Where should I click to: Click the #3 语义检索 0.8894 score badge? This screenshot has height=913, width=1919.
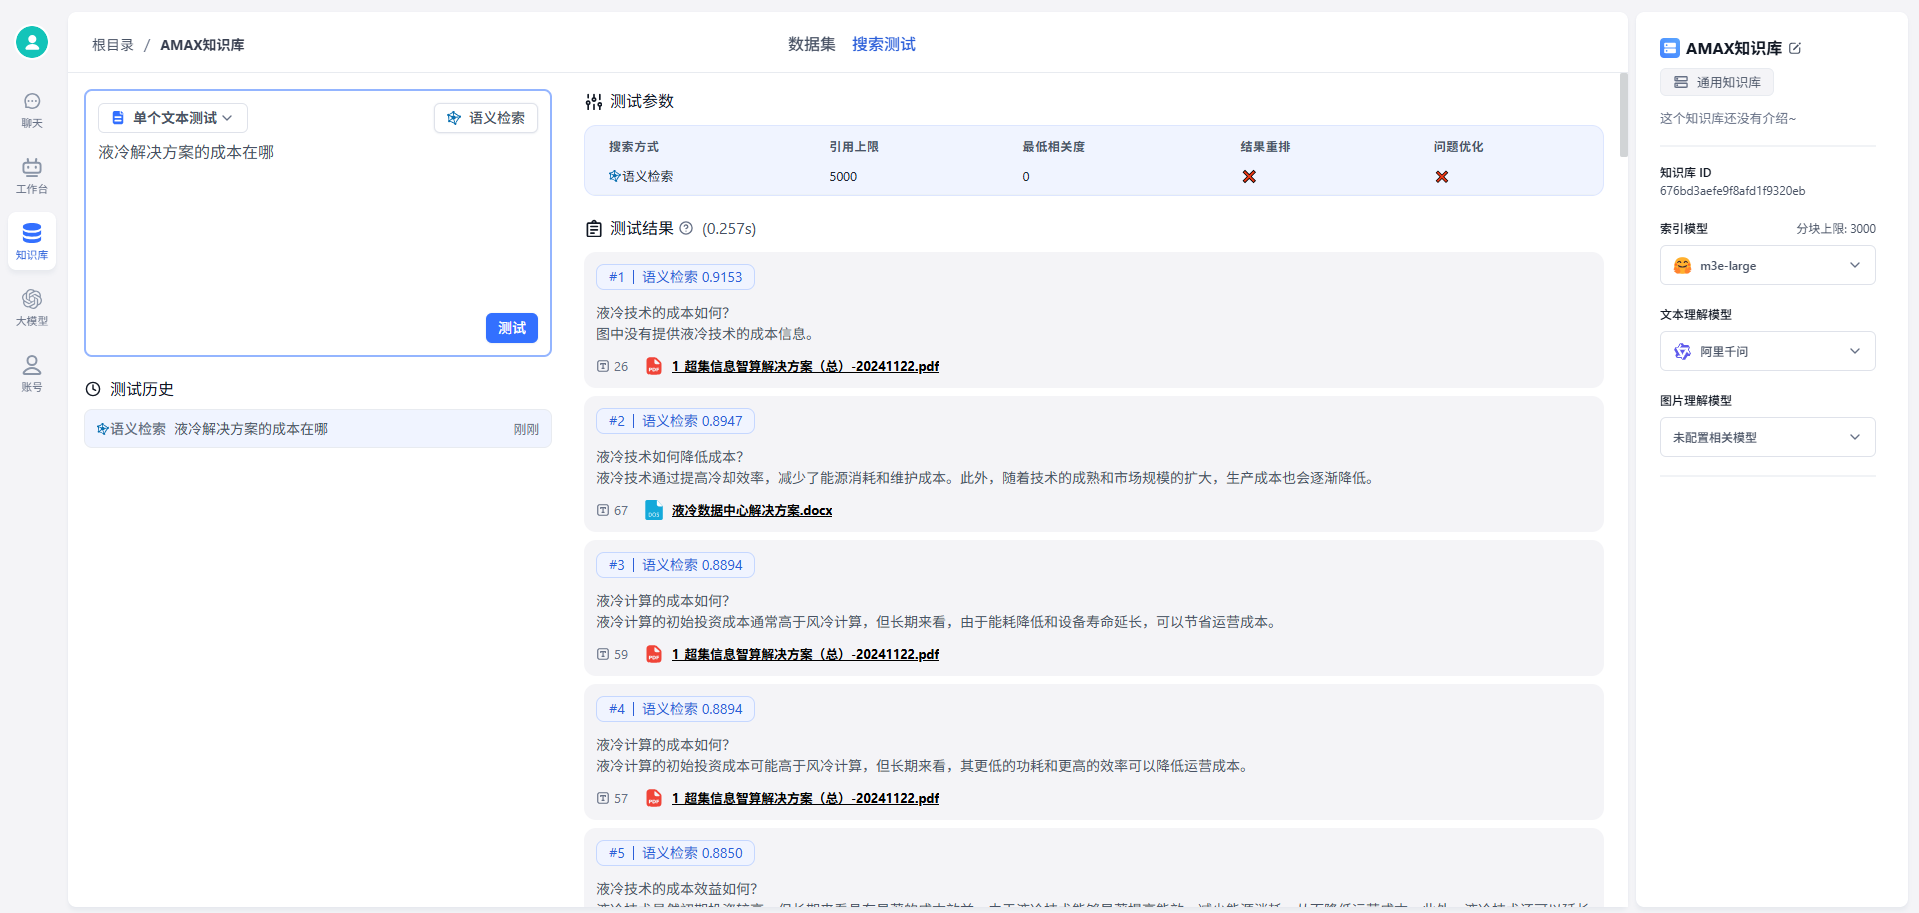coord(676,565)
